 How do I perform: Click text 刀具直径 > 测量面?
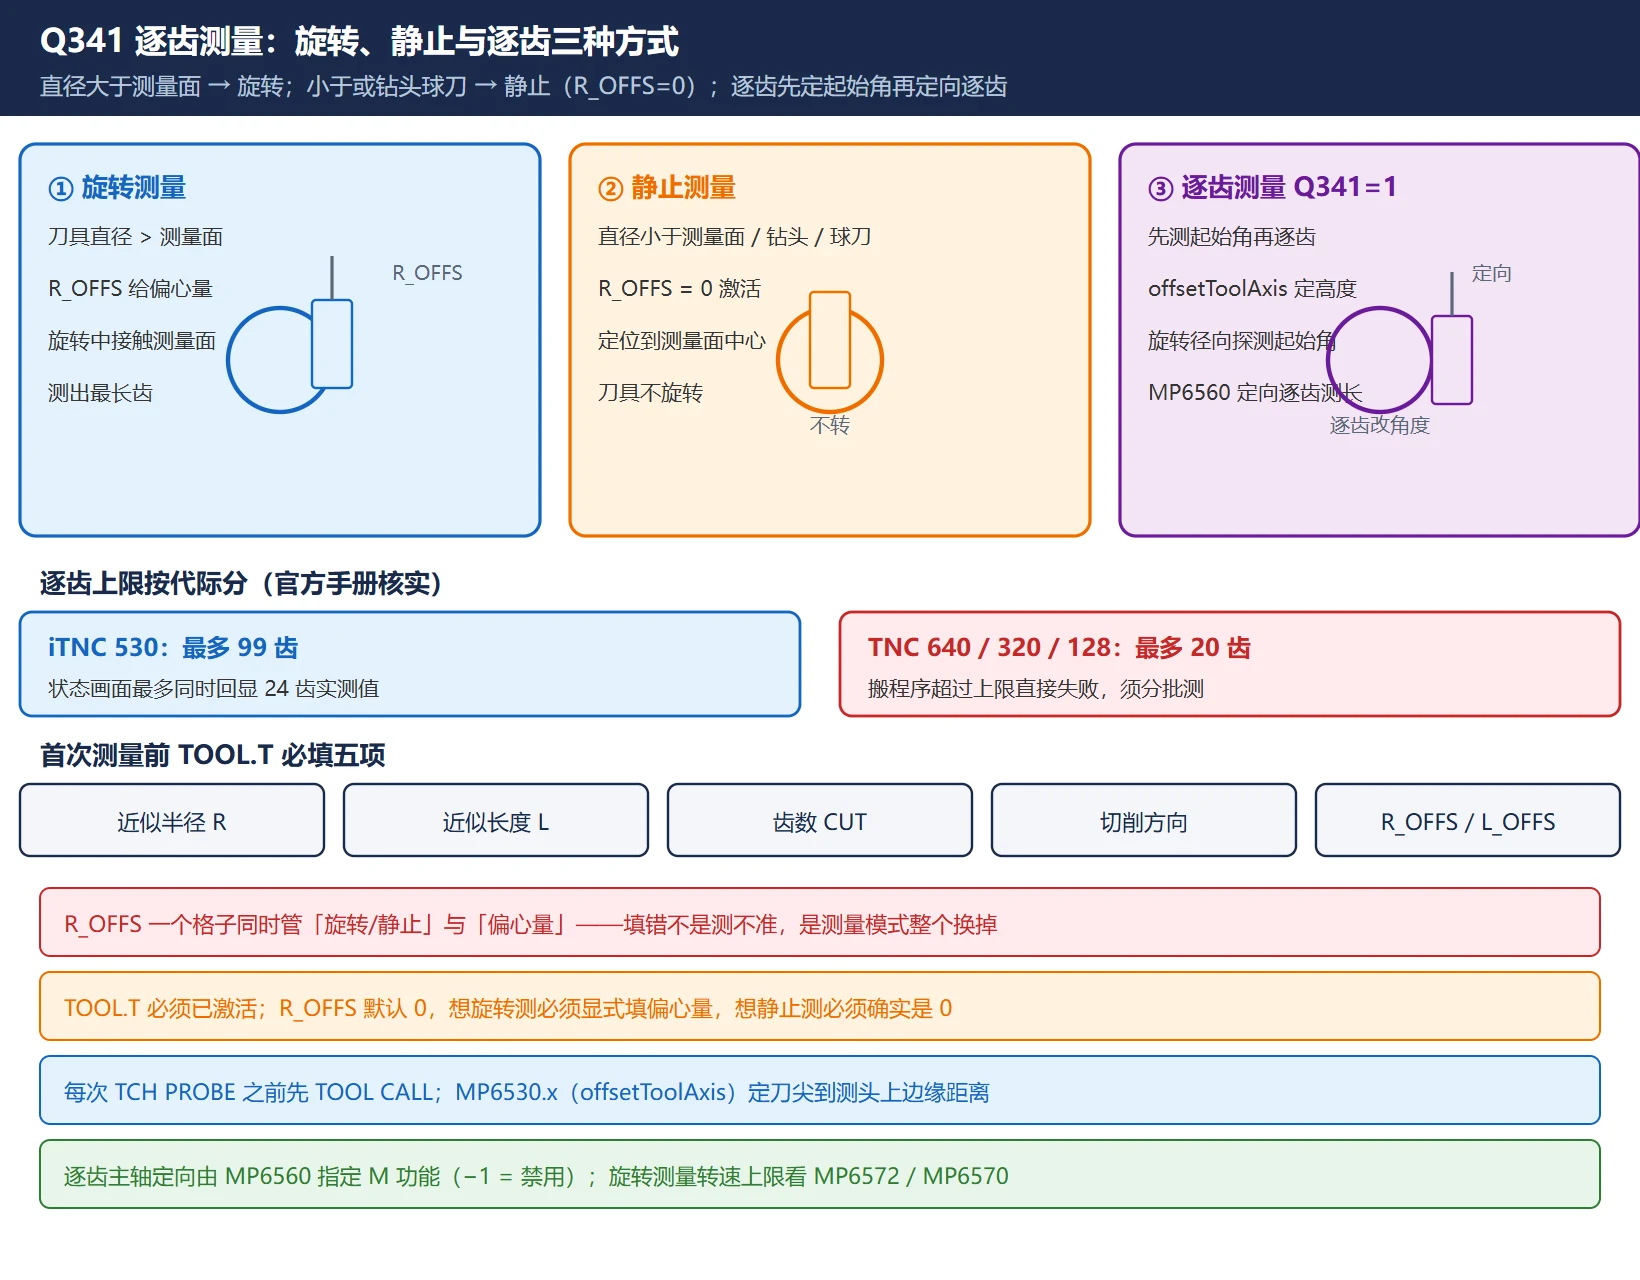[136, 236]
